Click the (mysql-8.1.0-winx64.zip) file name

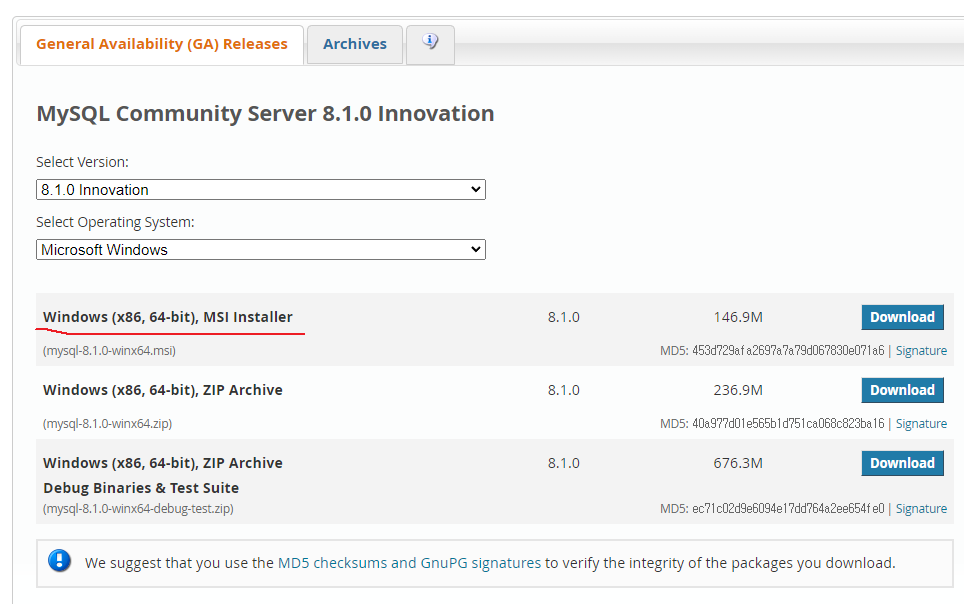tap(108, 424)
